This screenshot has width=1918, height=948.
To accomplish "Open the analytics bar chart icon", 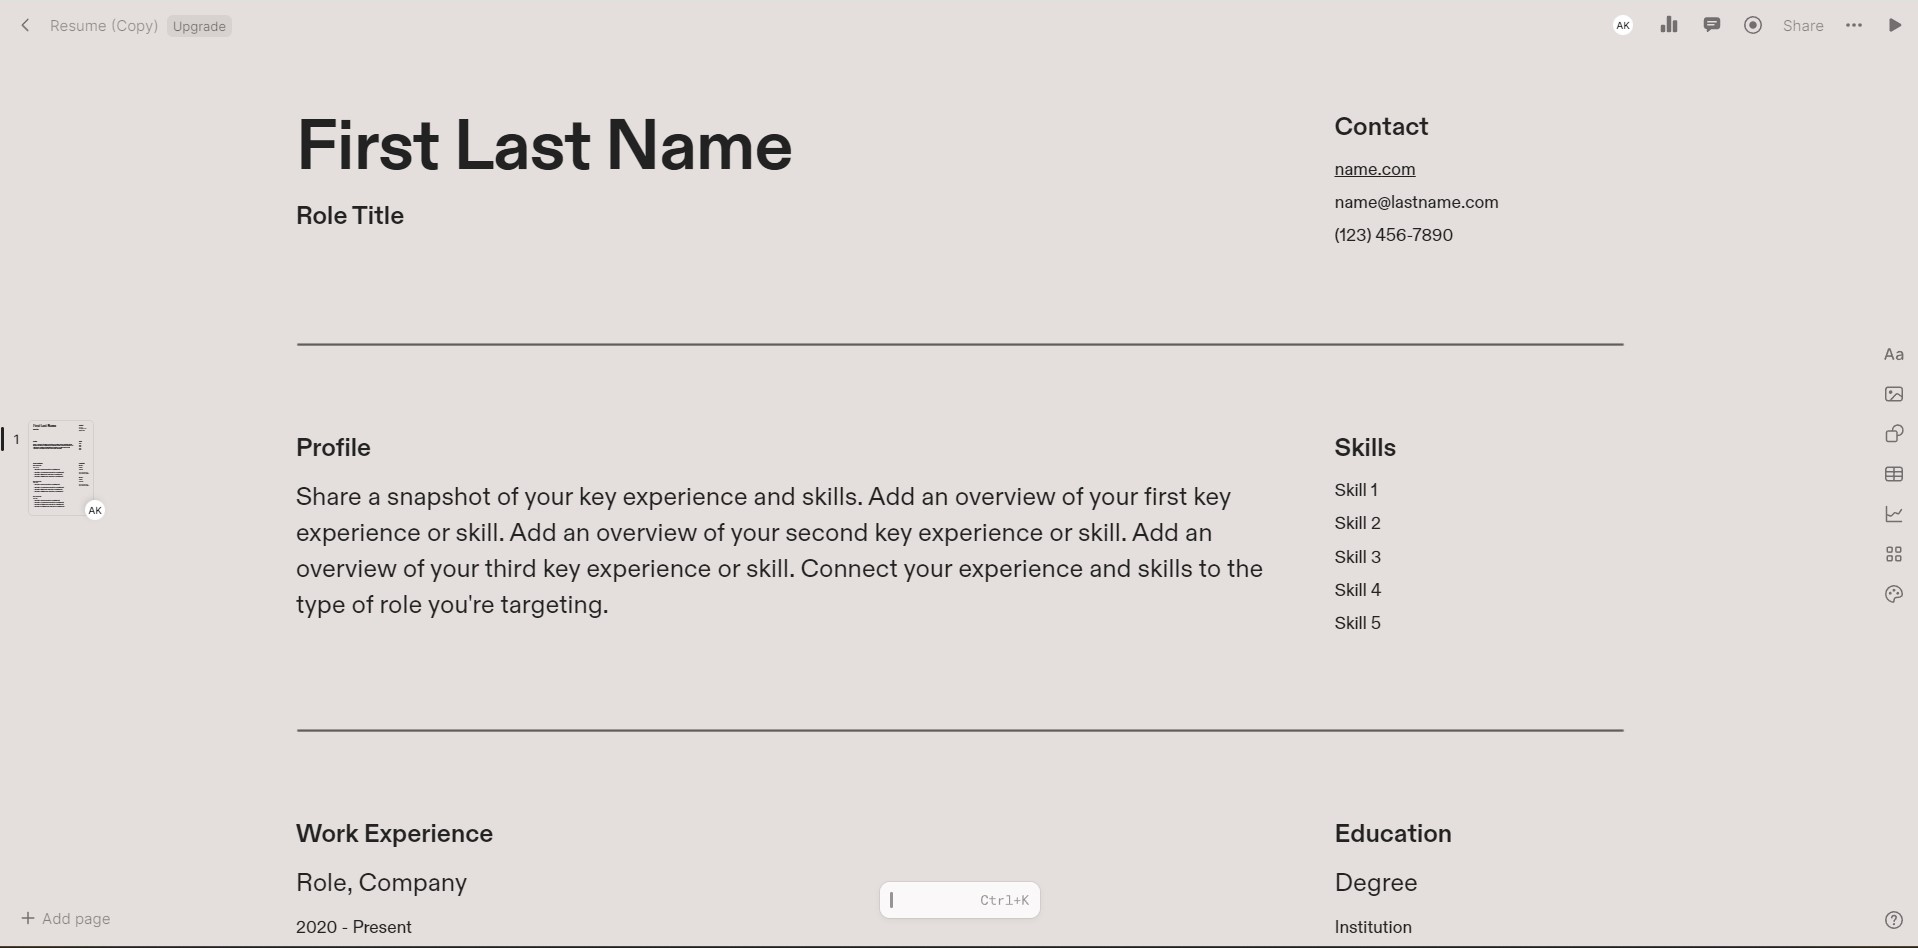I will 1669,25.
